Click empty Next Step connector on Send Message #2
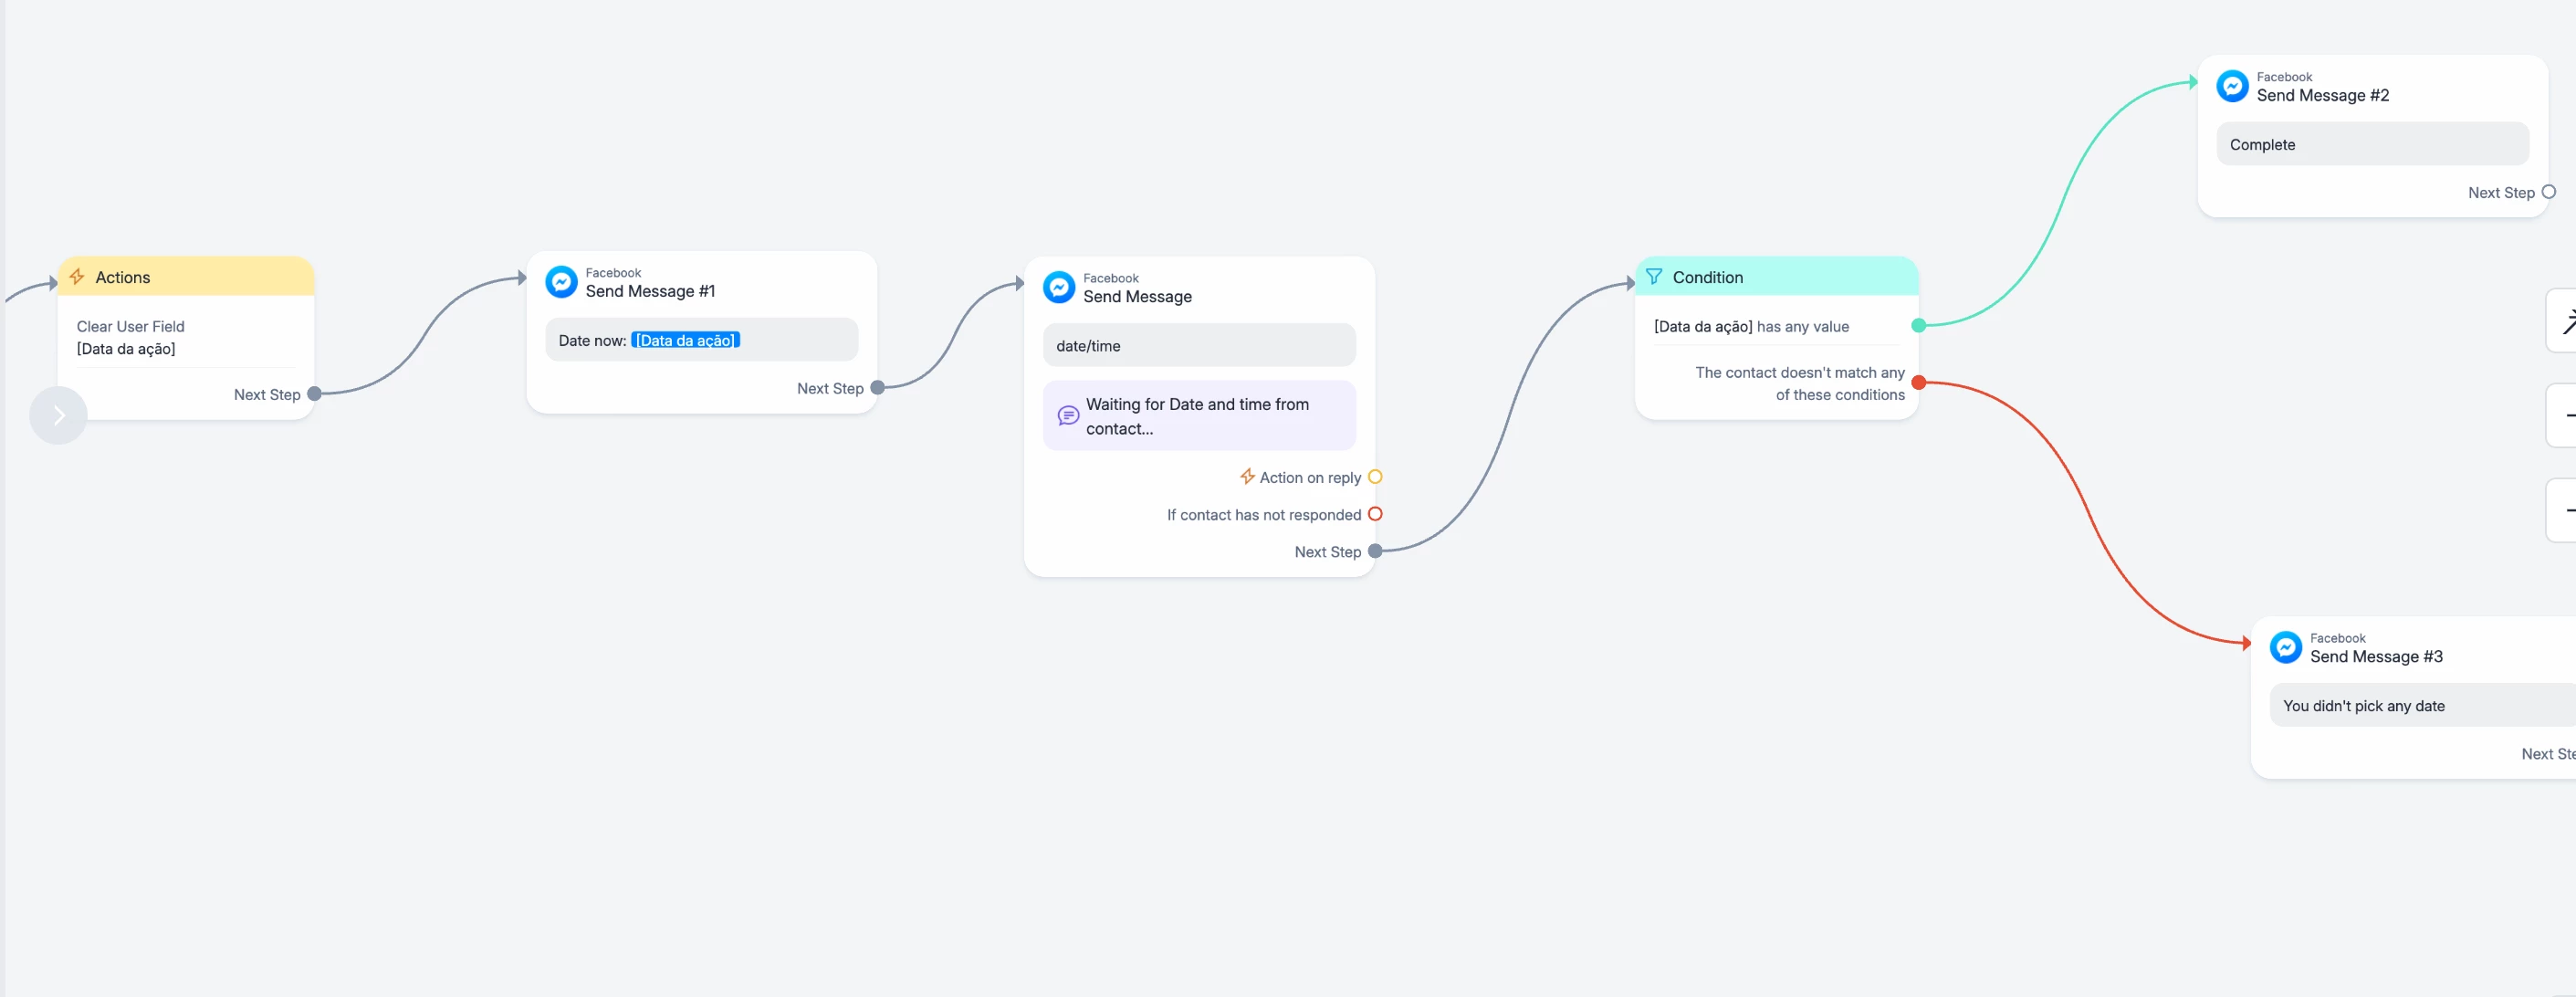The image size is (2576, 997). click(x=2548, y=192)
